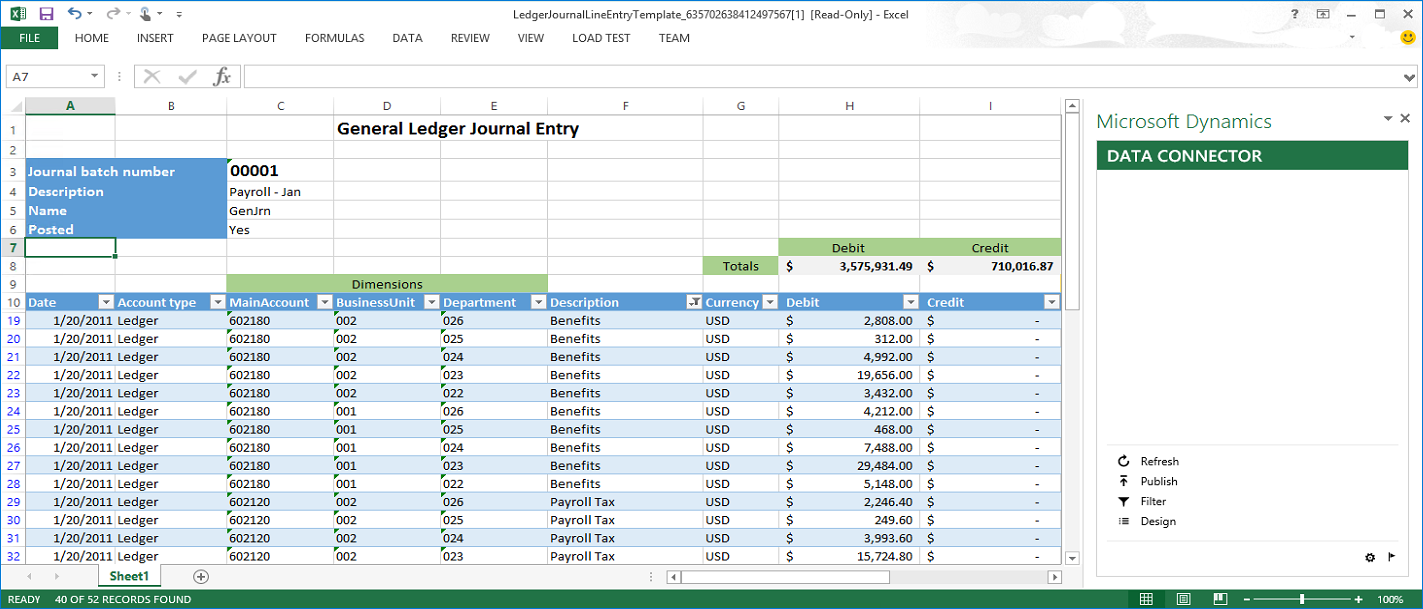Toggle Normal view in status bar
The width and height of the screenshot is (1423, 609).
tap(1145, 597)
